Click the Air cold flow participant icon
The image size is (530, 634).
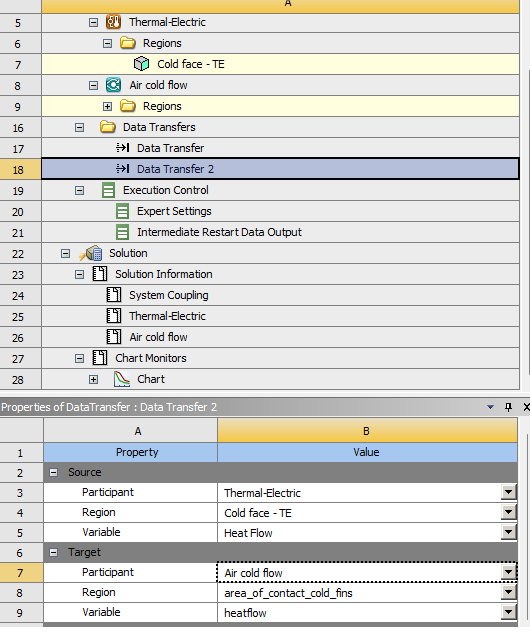point(114,85)
